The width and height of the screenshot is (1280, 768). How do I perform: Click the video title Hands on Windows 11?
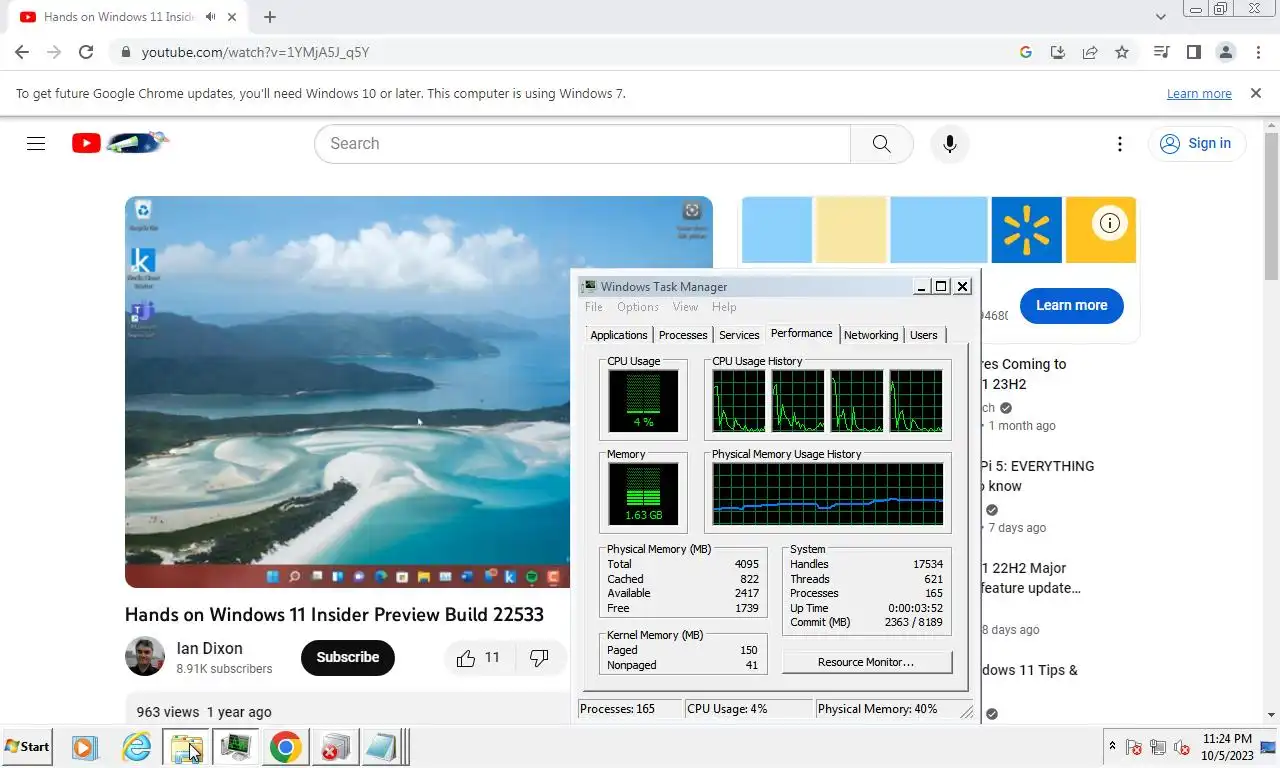click(x=334, y=614)
